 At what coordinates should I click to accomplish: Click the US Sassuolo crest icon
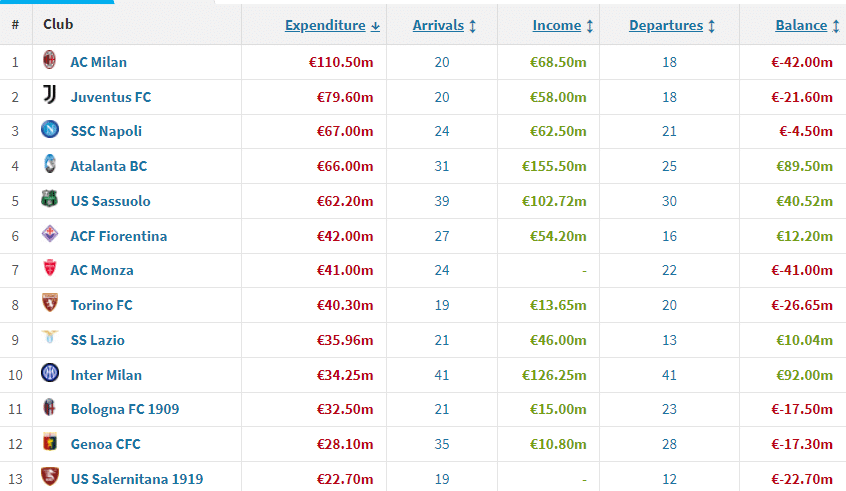[49, 200]
